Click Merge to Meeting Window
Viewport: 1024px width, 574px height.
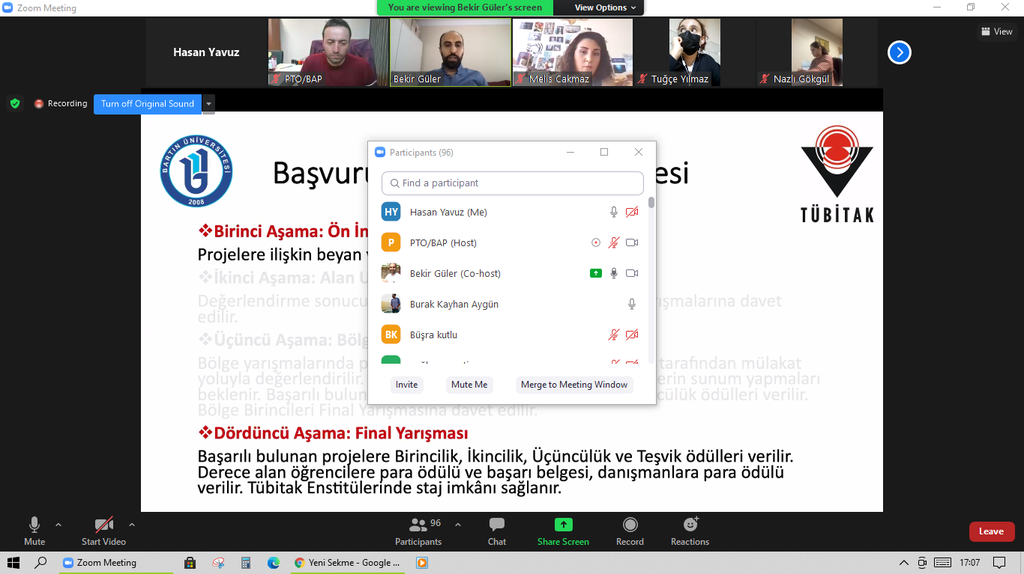pos(574,385)
